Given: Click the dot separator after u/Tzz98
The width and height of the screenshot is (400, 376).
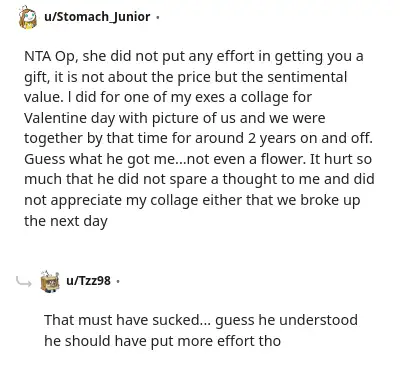Looking at the screenshot, I should click(117, 281).
